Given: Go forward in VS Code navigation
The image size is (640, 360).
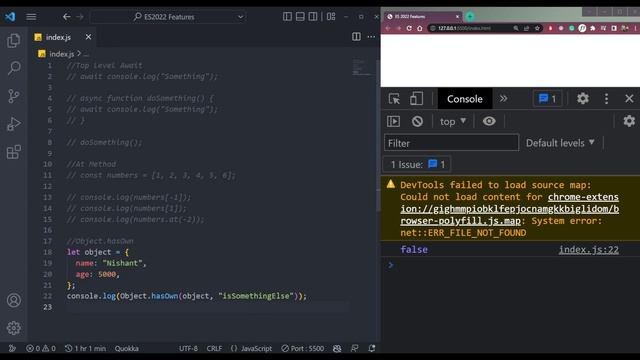Looking at the screenshot, I should (x=80, y=17).
